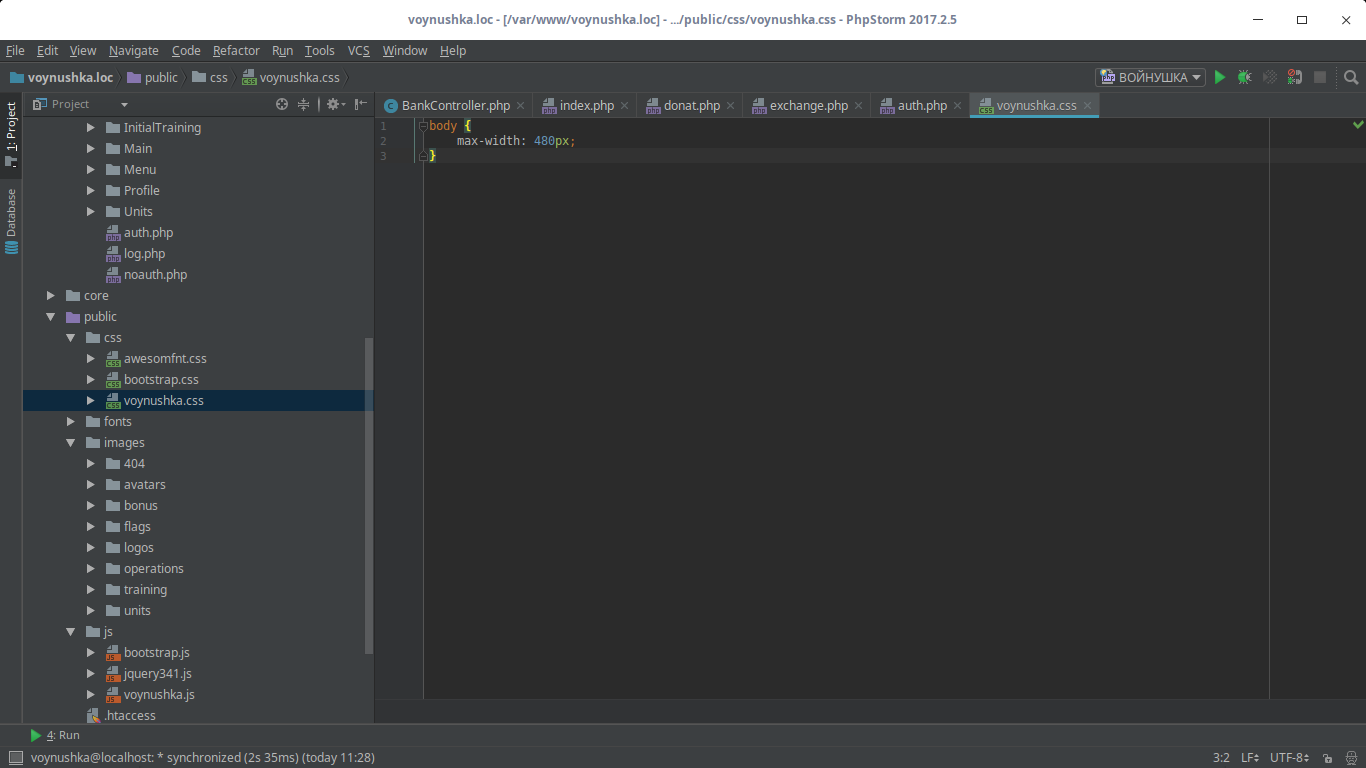Collapse the images folder
The height and width of the screenshot is (768, 1366).
coord(71,443)
